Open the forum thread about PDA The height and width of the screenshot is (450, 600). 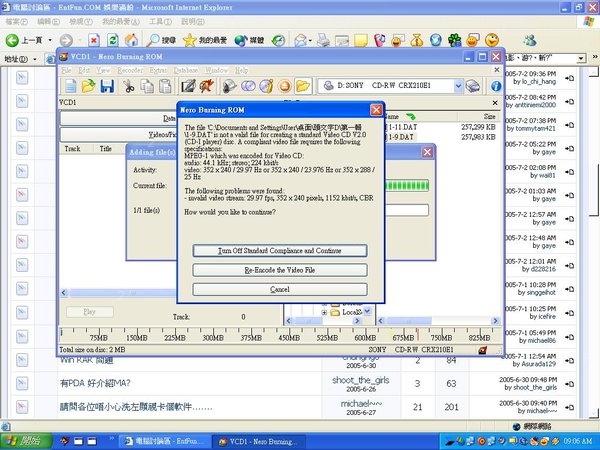pos(95,383)
